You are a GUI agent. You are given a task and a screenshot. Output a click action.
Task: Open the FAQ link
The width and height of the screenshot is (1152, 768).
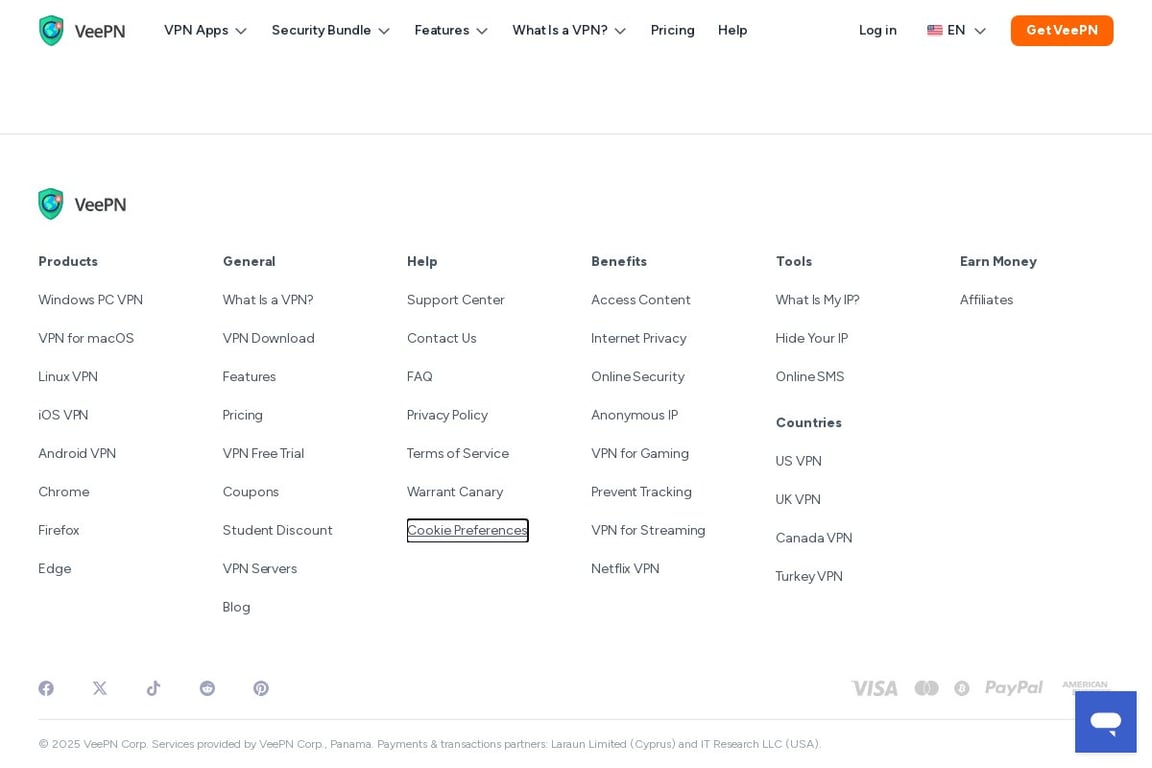point(420,376)
